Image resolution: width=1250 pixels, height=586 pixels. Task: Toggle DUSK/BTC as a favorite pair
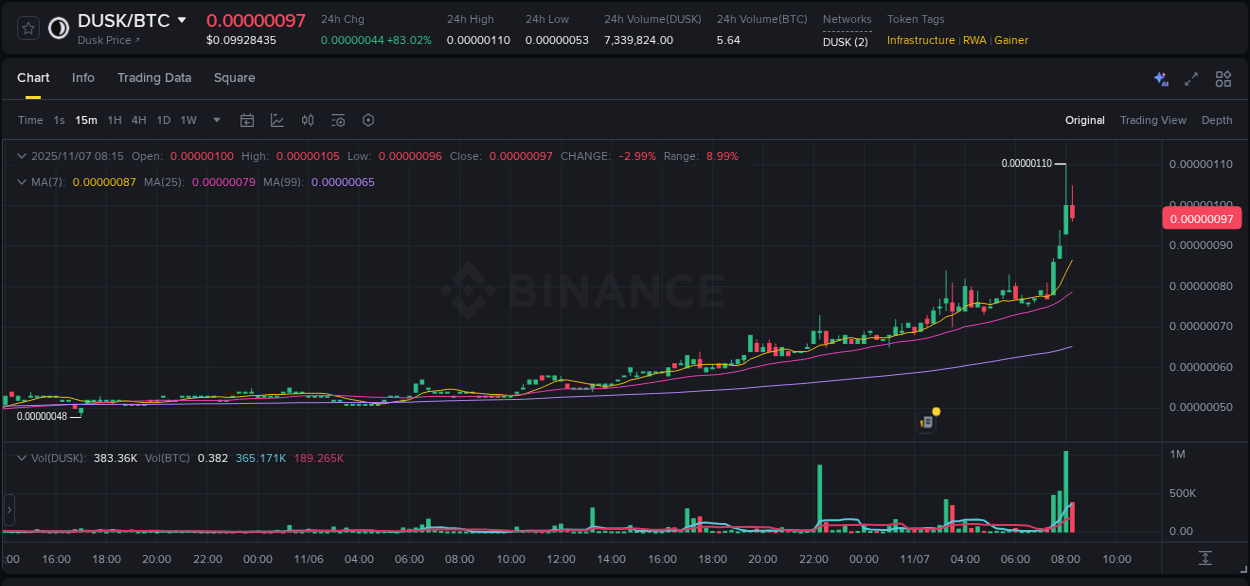[x=26, y=28]
